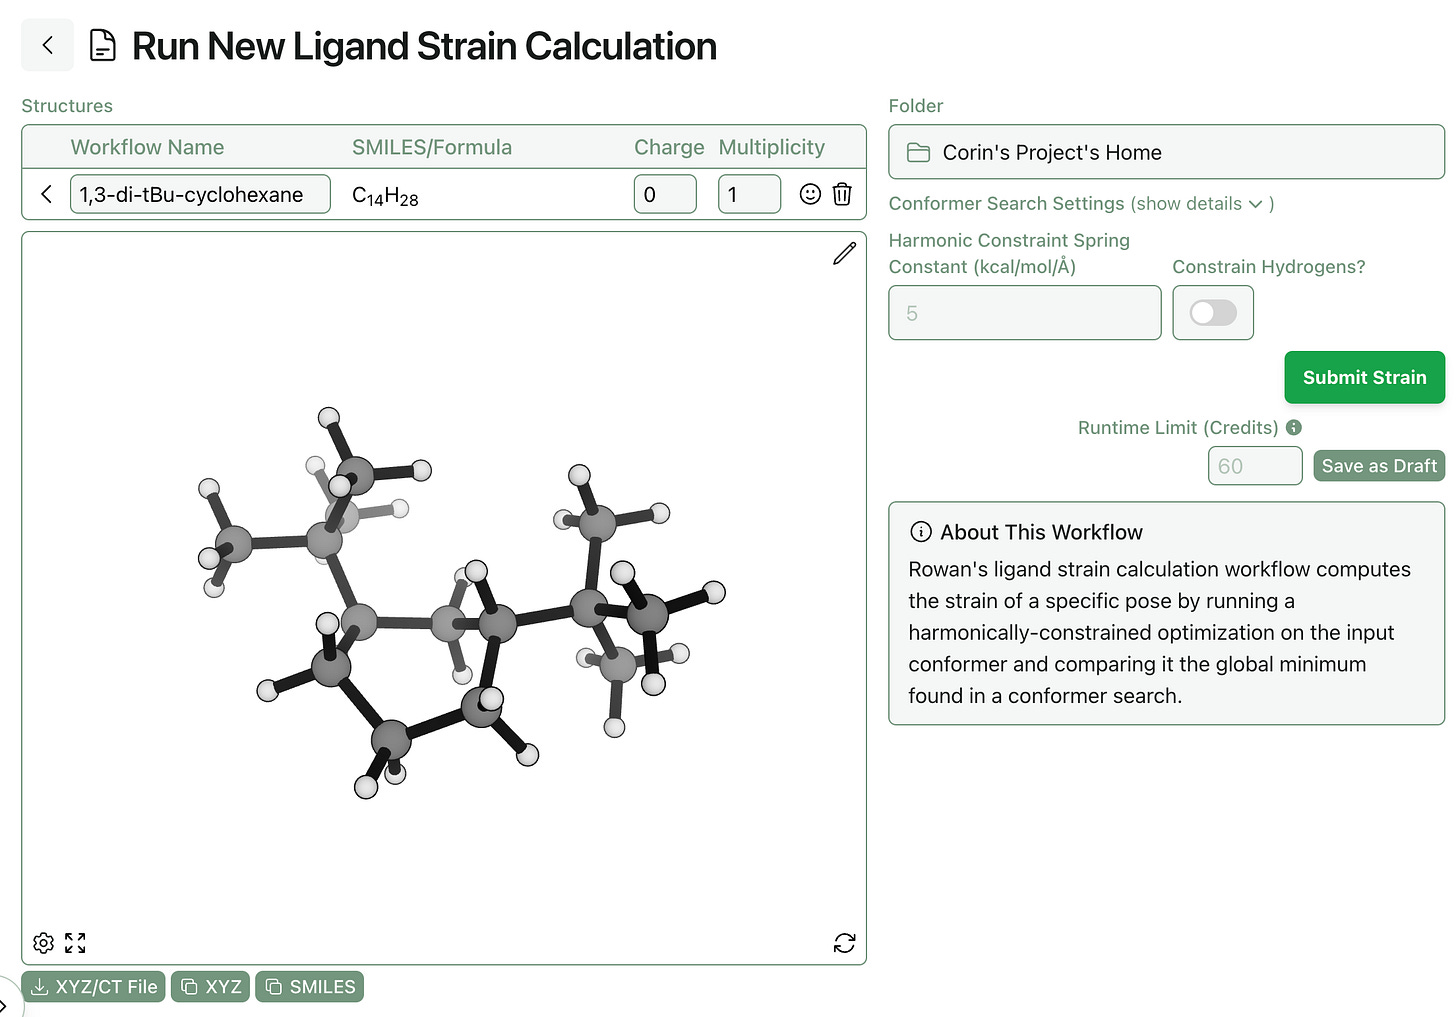
Task: Click the 3D molecule model in the viewer
Action: point(462,603)
